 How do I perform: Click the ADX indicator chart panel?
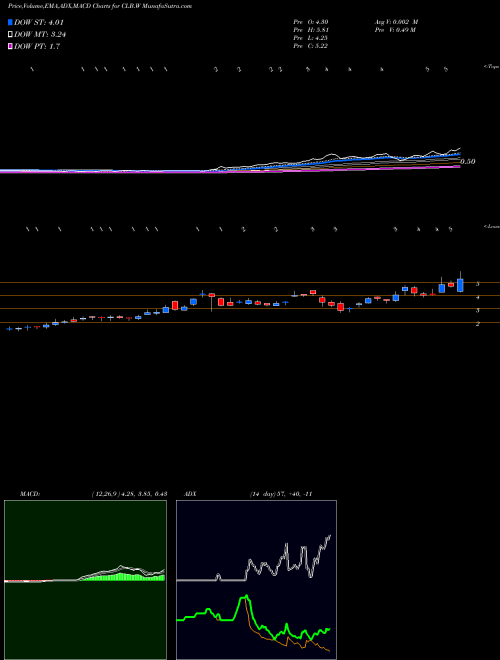(256, 580)
